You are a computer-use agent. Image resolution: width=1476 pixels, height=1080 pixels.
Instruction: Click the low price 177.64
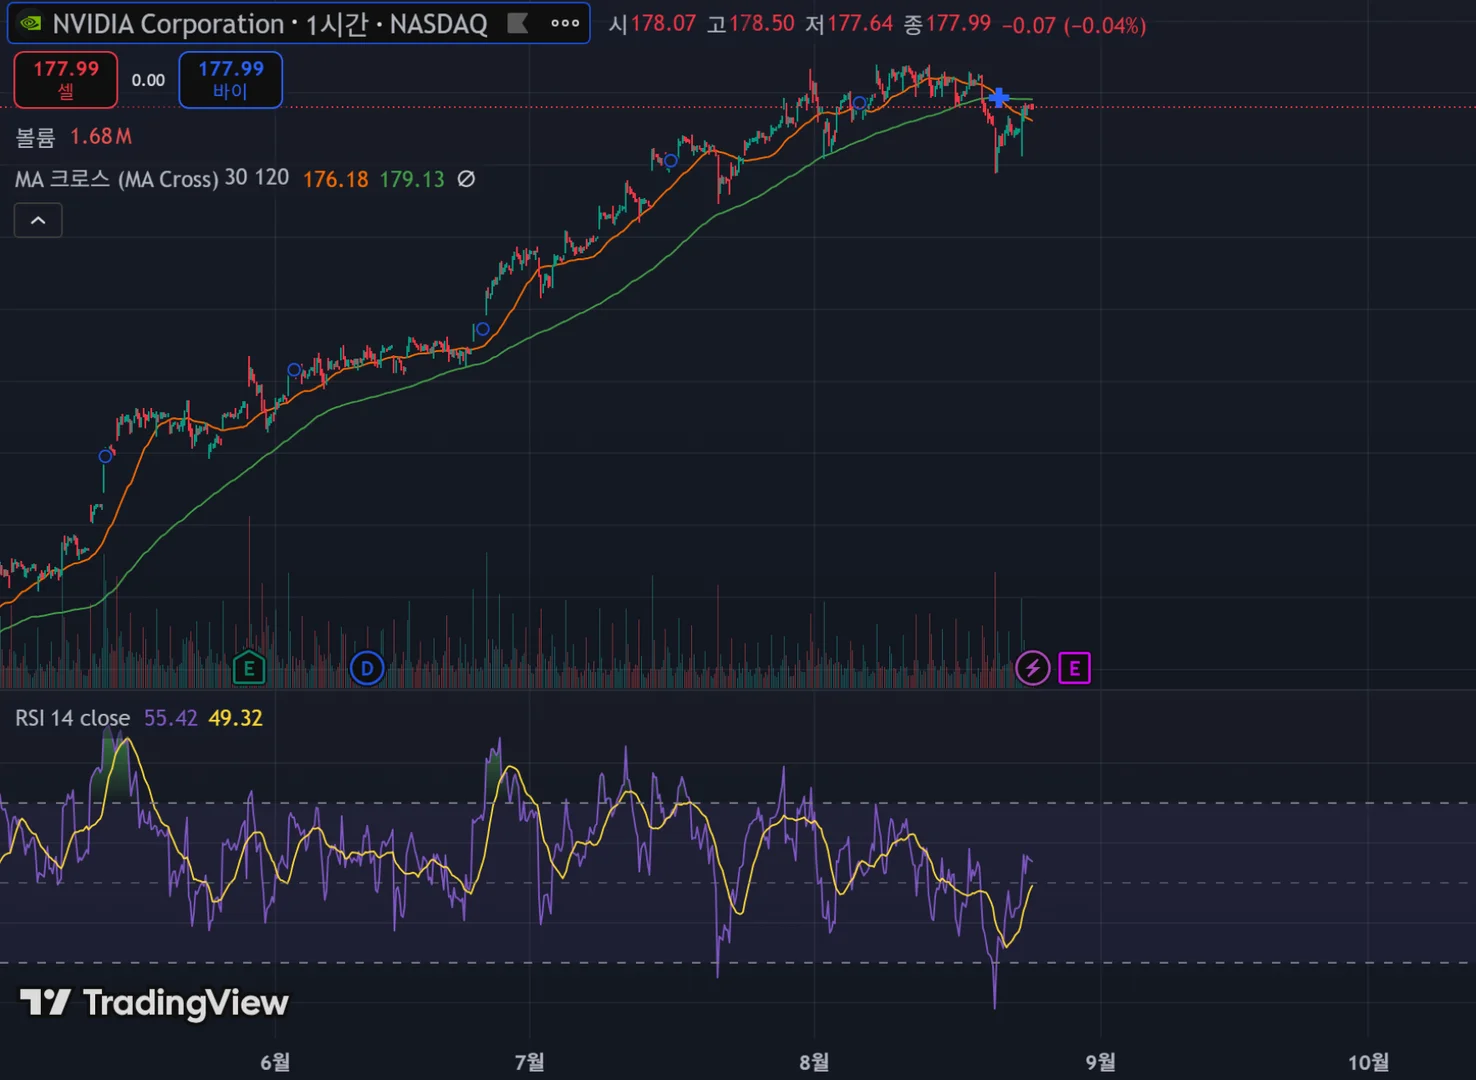pyautogui.click(x=860, y=24)
